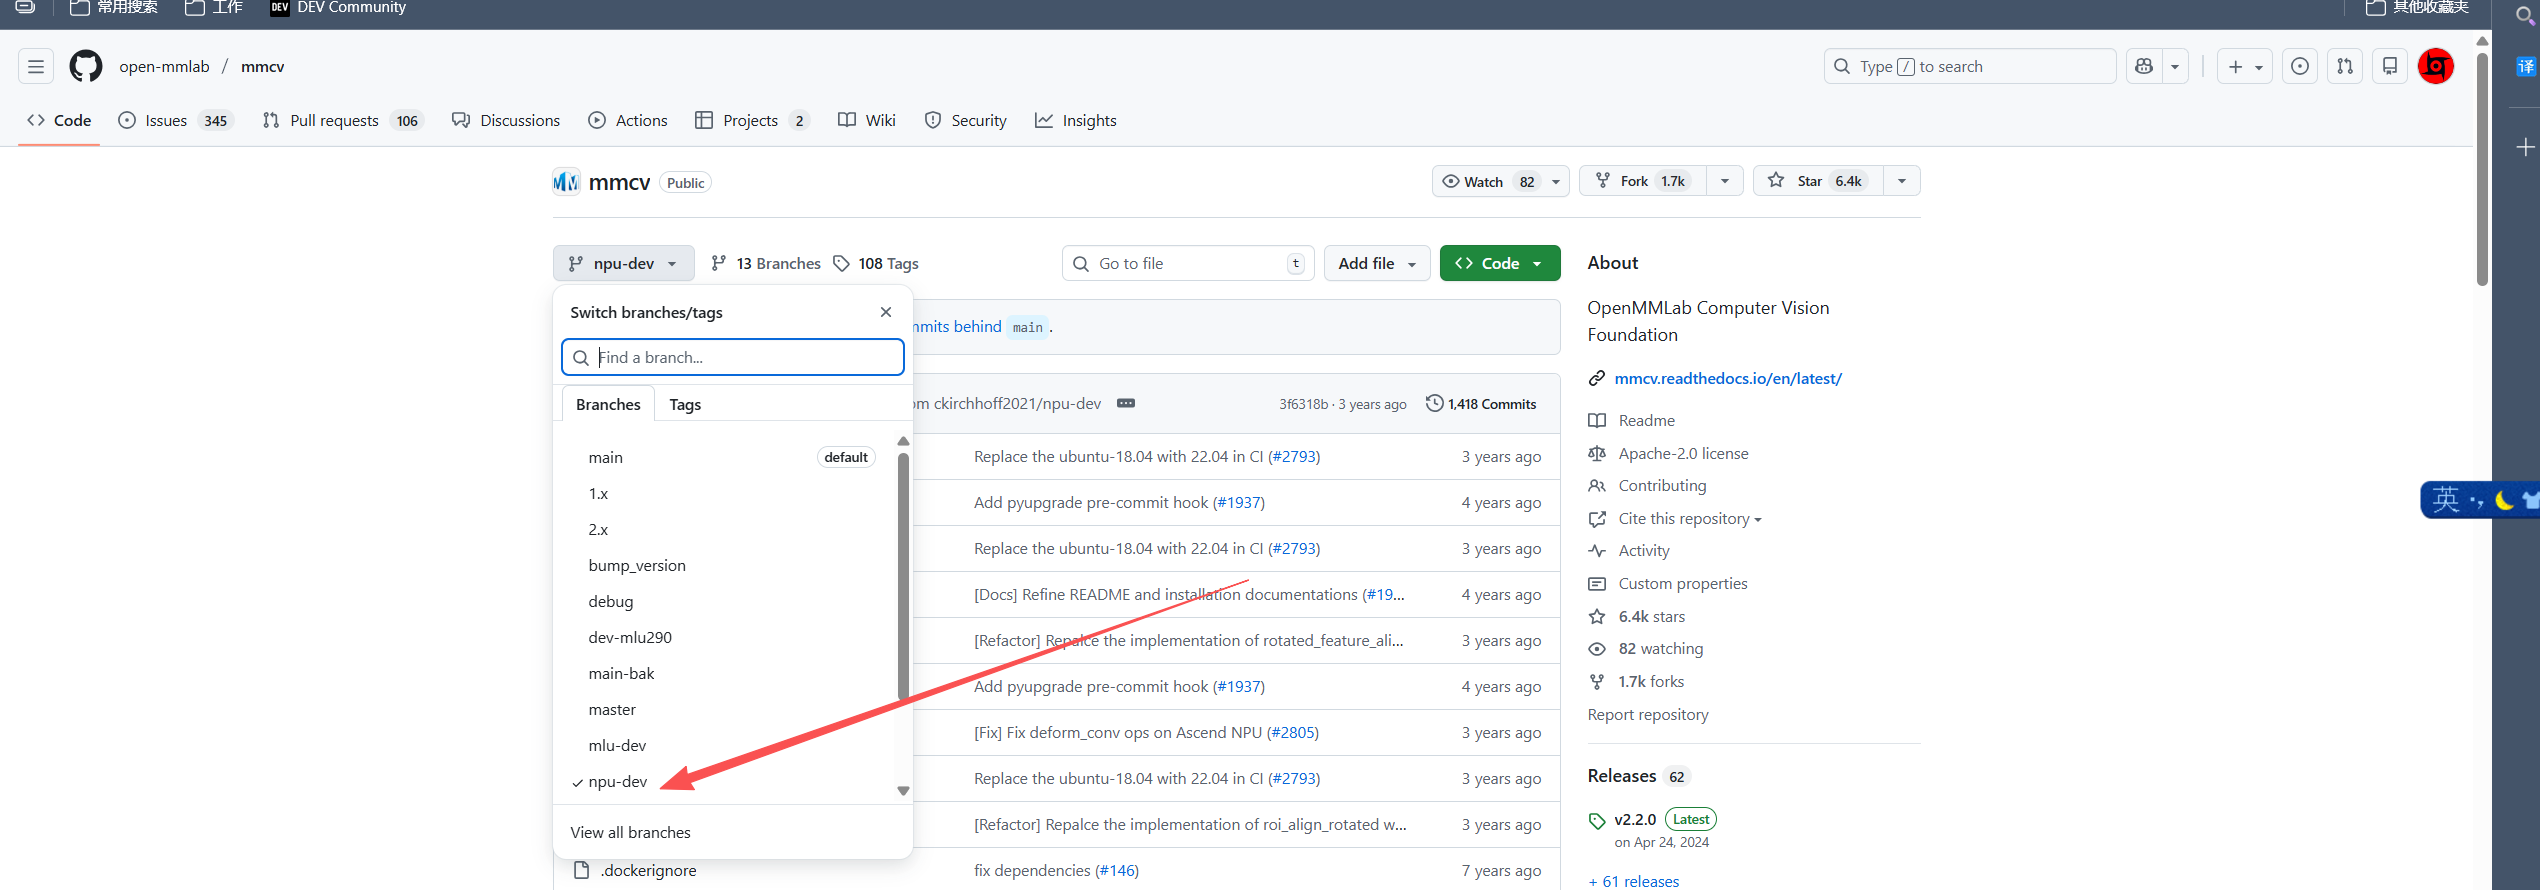Click Report repository link
This screenshot has height=890, width=2540.
(x=1648, y=715)
